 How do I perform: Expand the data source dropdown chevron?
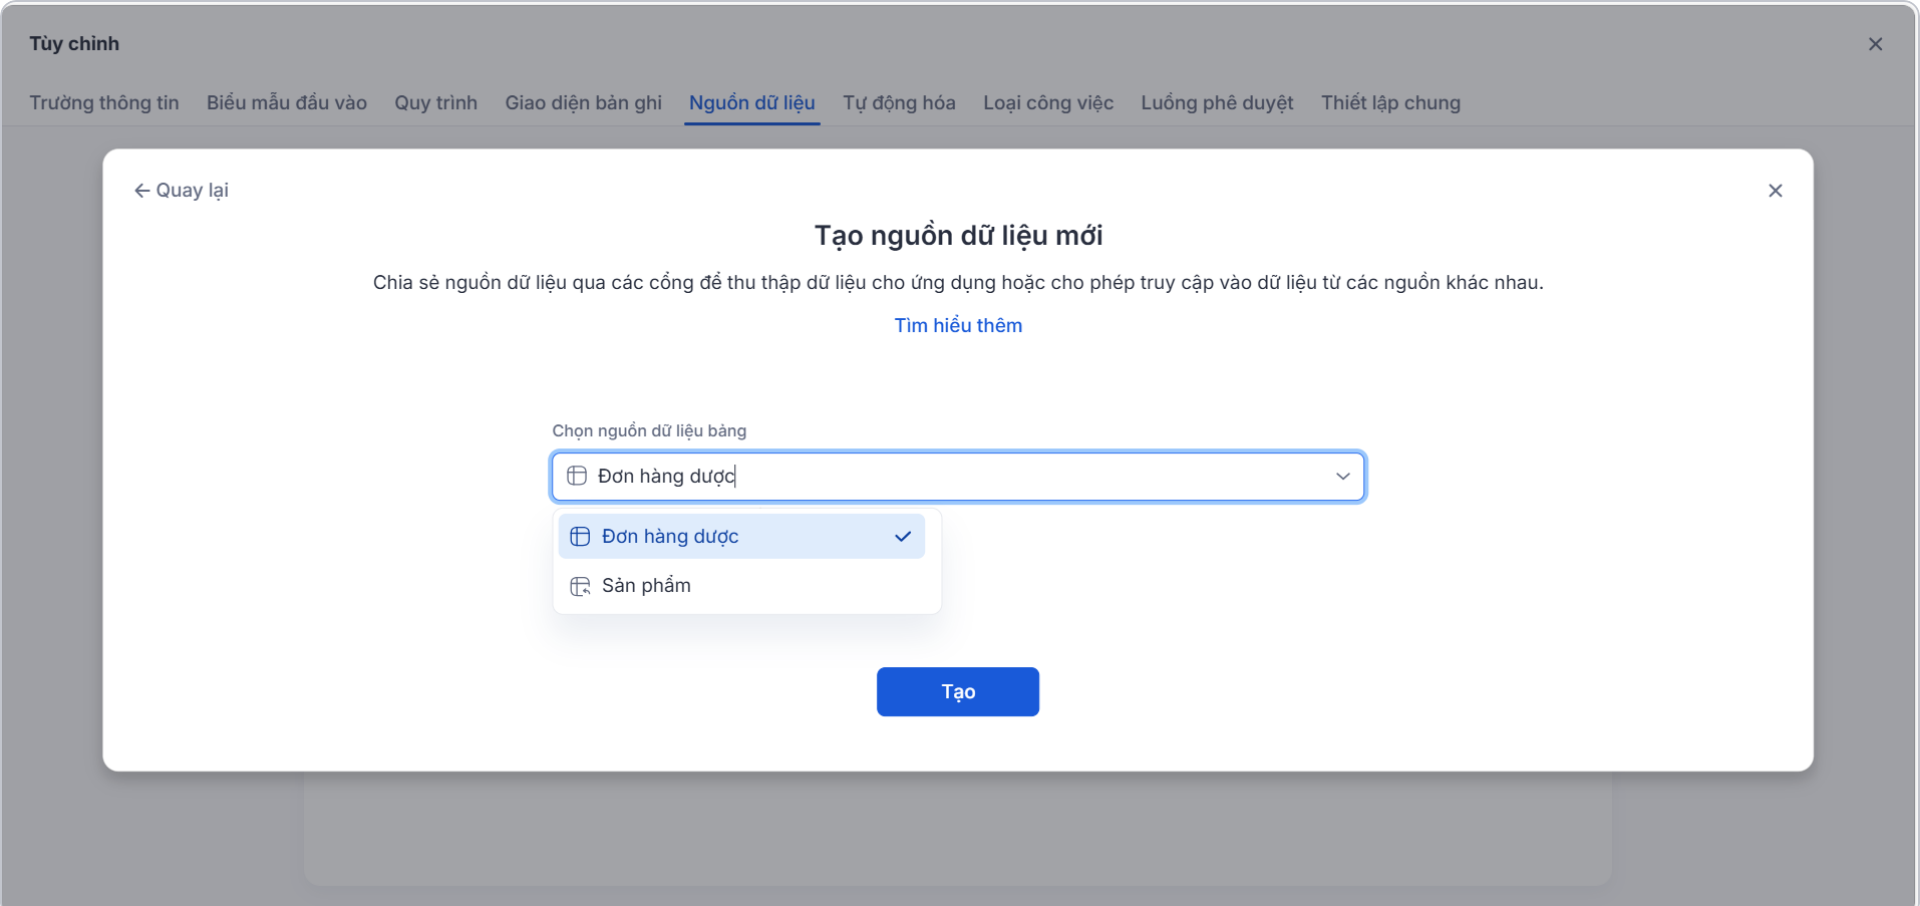click(x=1342, y=477)
